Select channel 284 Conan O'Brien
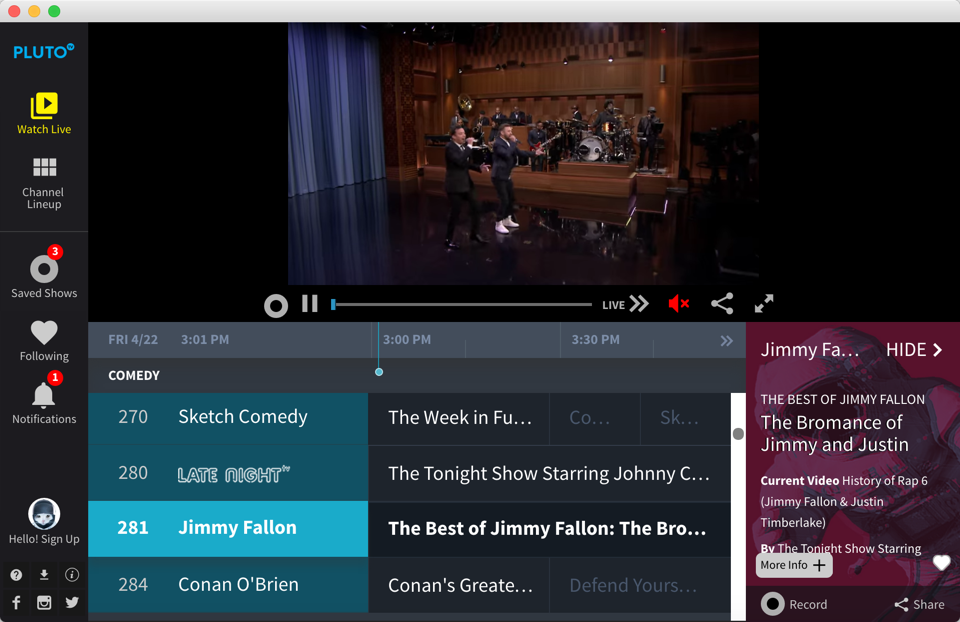960x622 pixels. pyautogui.click(x=228, y=585)
